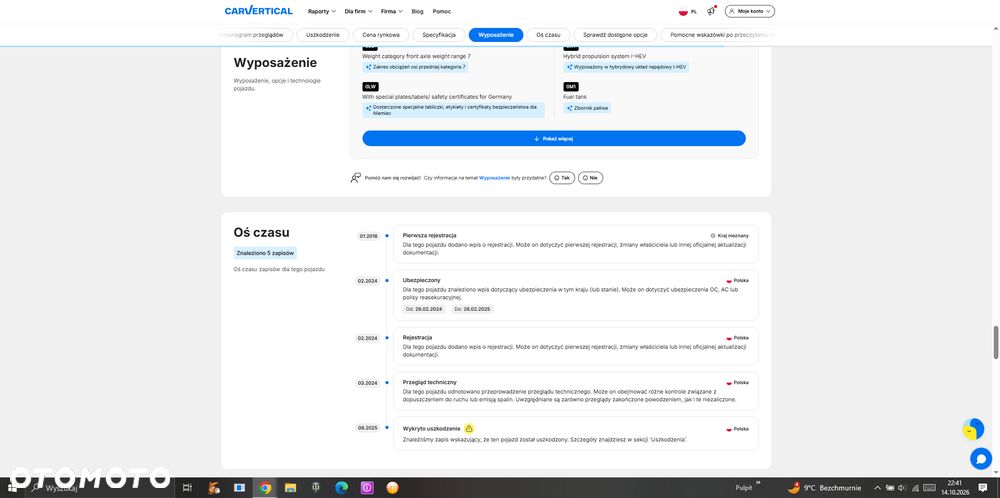Open the Pomoc menu item
This screenshot has height=498, width=1000.
[x=441, y=11]
